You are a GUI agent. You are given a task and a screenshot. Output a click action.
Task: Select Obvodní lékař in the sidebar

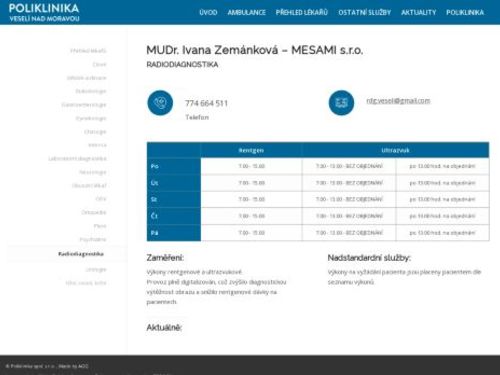89,185
